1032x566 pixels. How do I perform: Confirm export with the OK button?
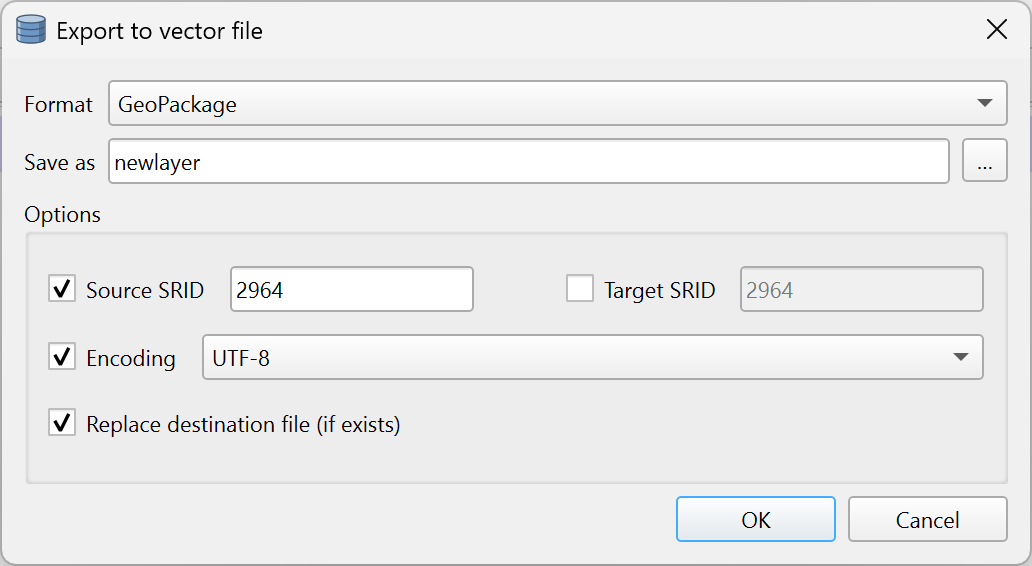pyautogui.click(x=755, y=520)
